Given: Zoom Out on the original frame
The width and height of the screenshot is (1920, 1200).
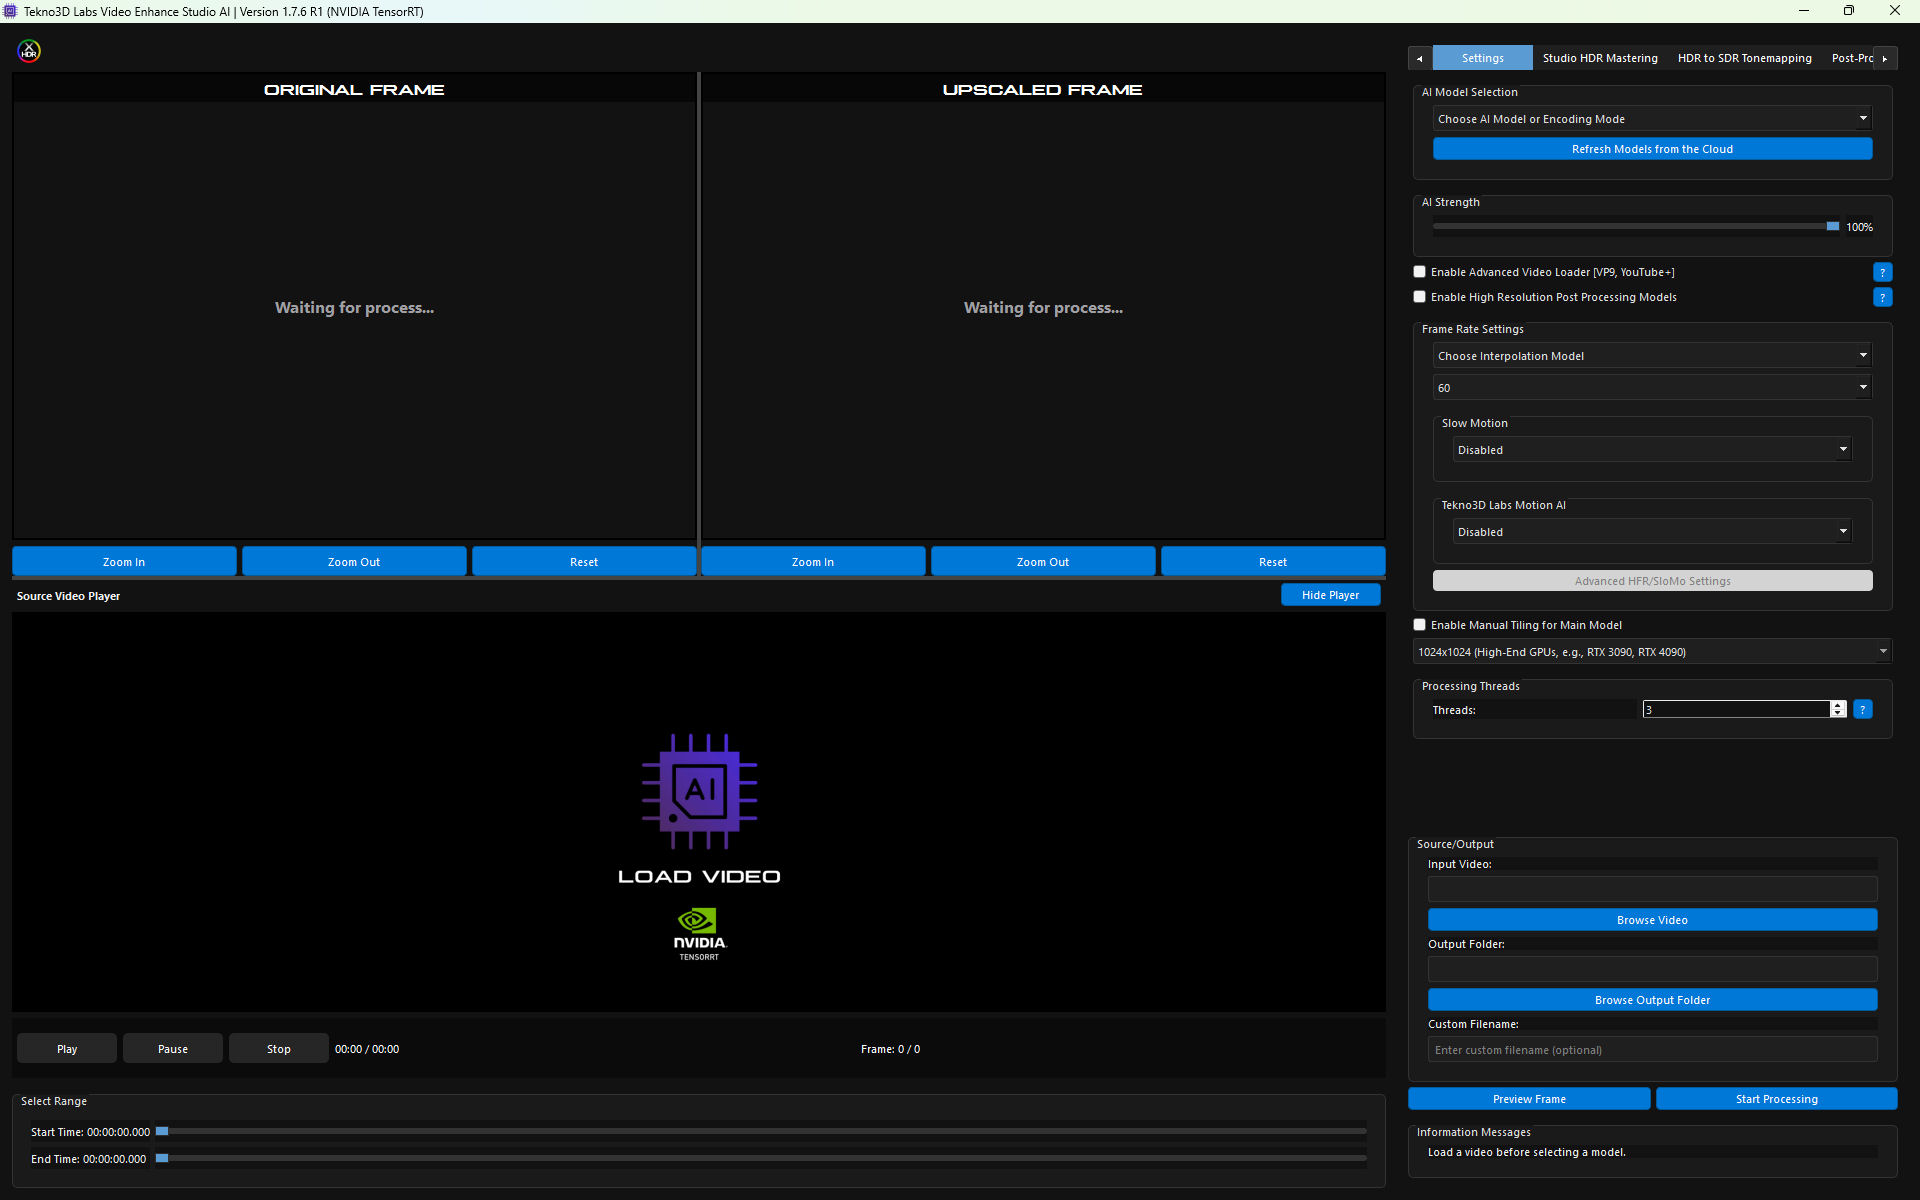Looking at the screenshot, I should pyautogui.click(x=354, y=562).
